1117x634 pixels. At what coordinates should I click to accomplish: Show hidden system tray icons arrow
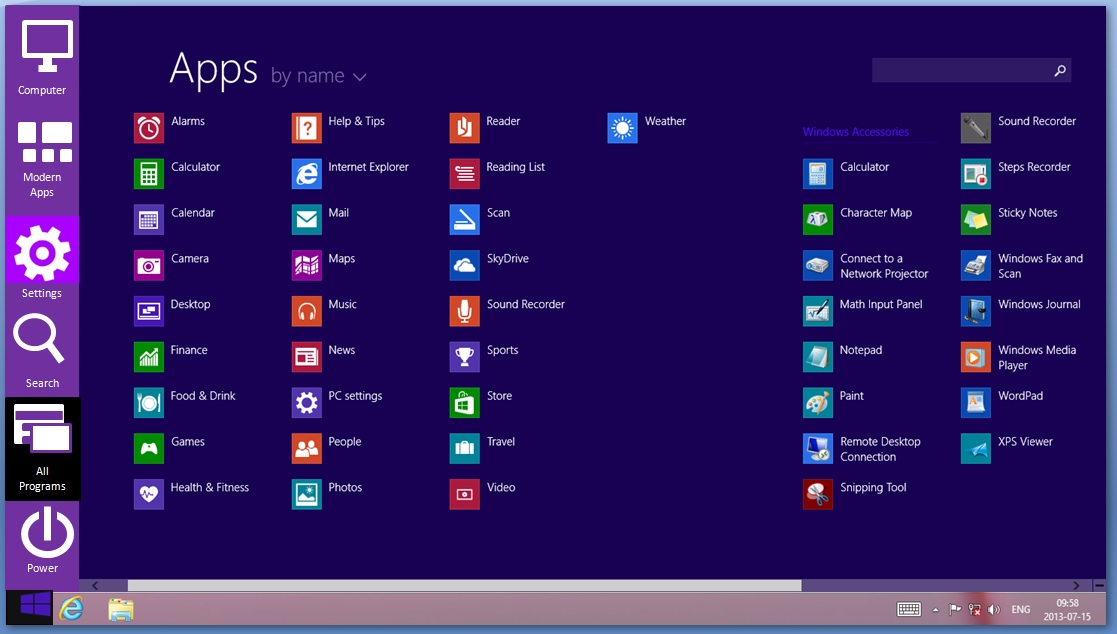tap(936, 609)
